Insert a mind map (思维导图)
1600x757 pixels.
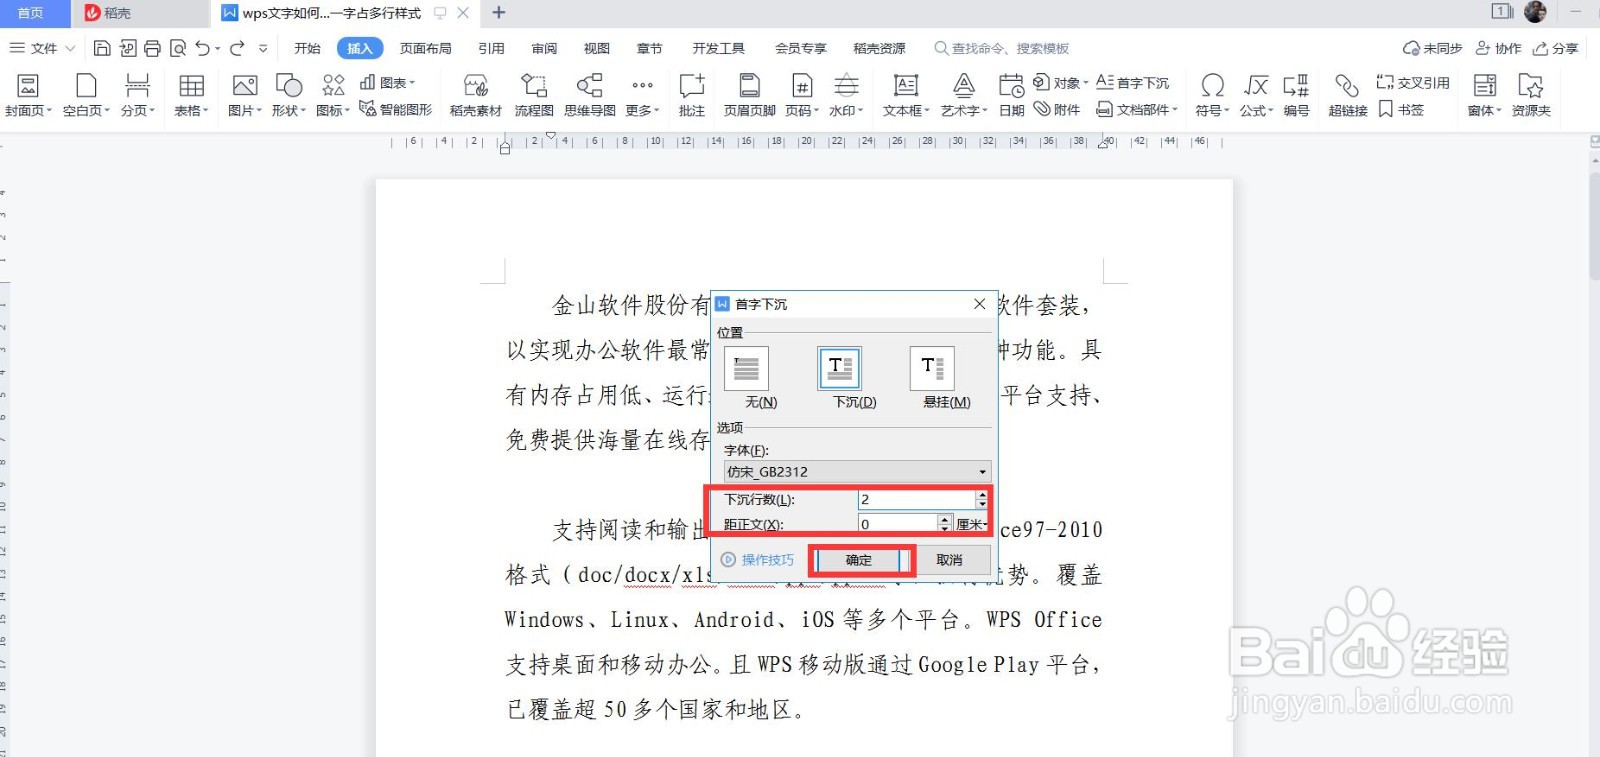(x=590, y=95)
